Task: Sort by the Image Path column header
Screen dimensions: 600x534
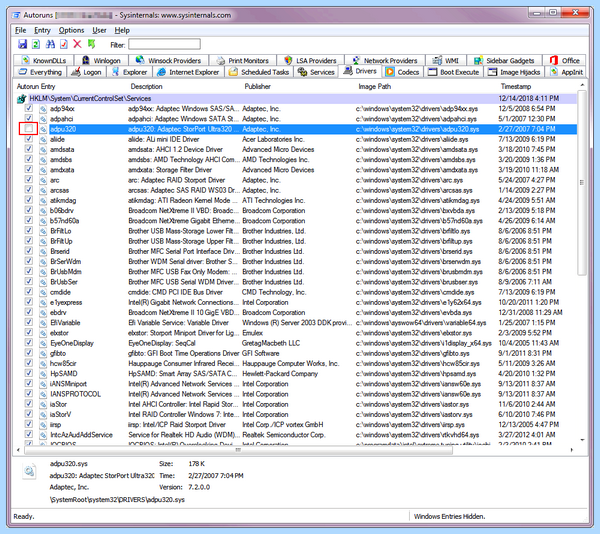Action: (x=375, y=86)
